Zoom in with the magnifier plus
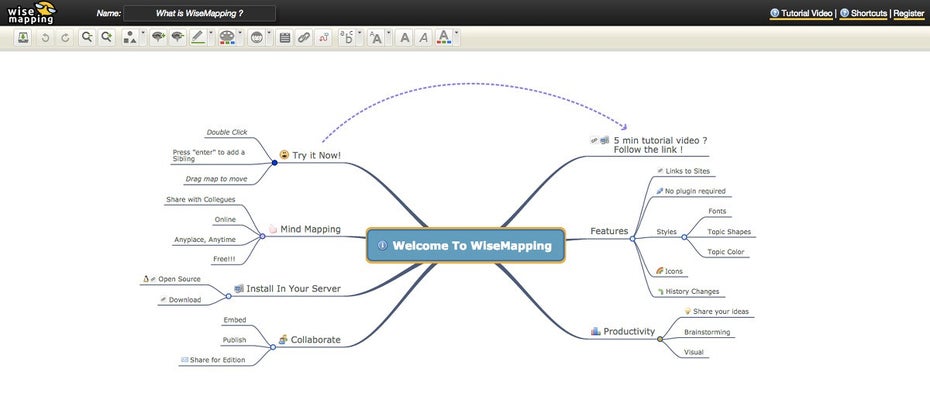Viewport: 930px width, 407px height. [107, 37]
